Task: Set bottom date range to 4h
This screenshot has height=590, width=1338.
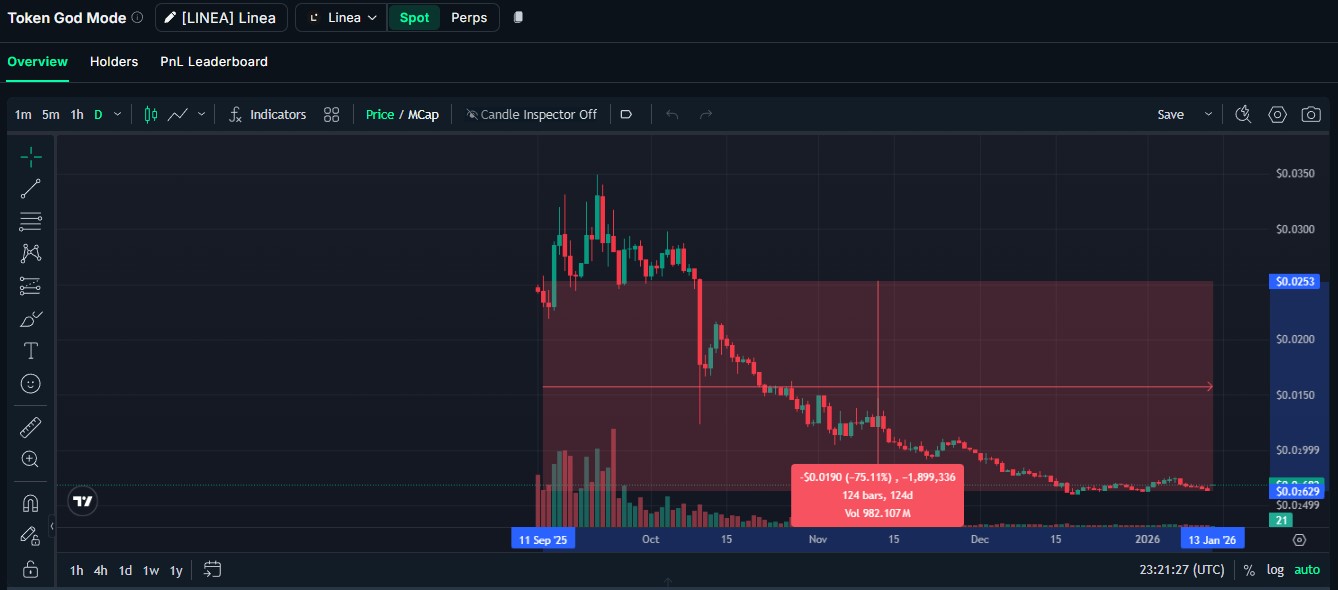Action: pyautogui.click(x=101, y=571)
